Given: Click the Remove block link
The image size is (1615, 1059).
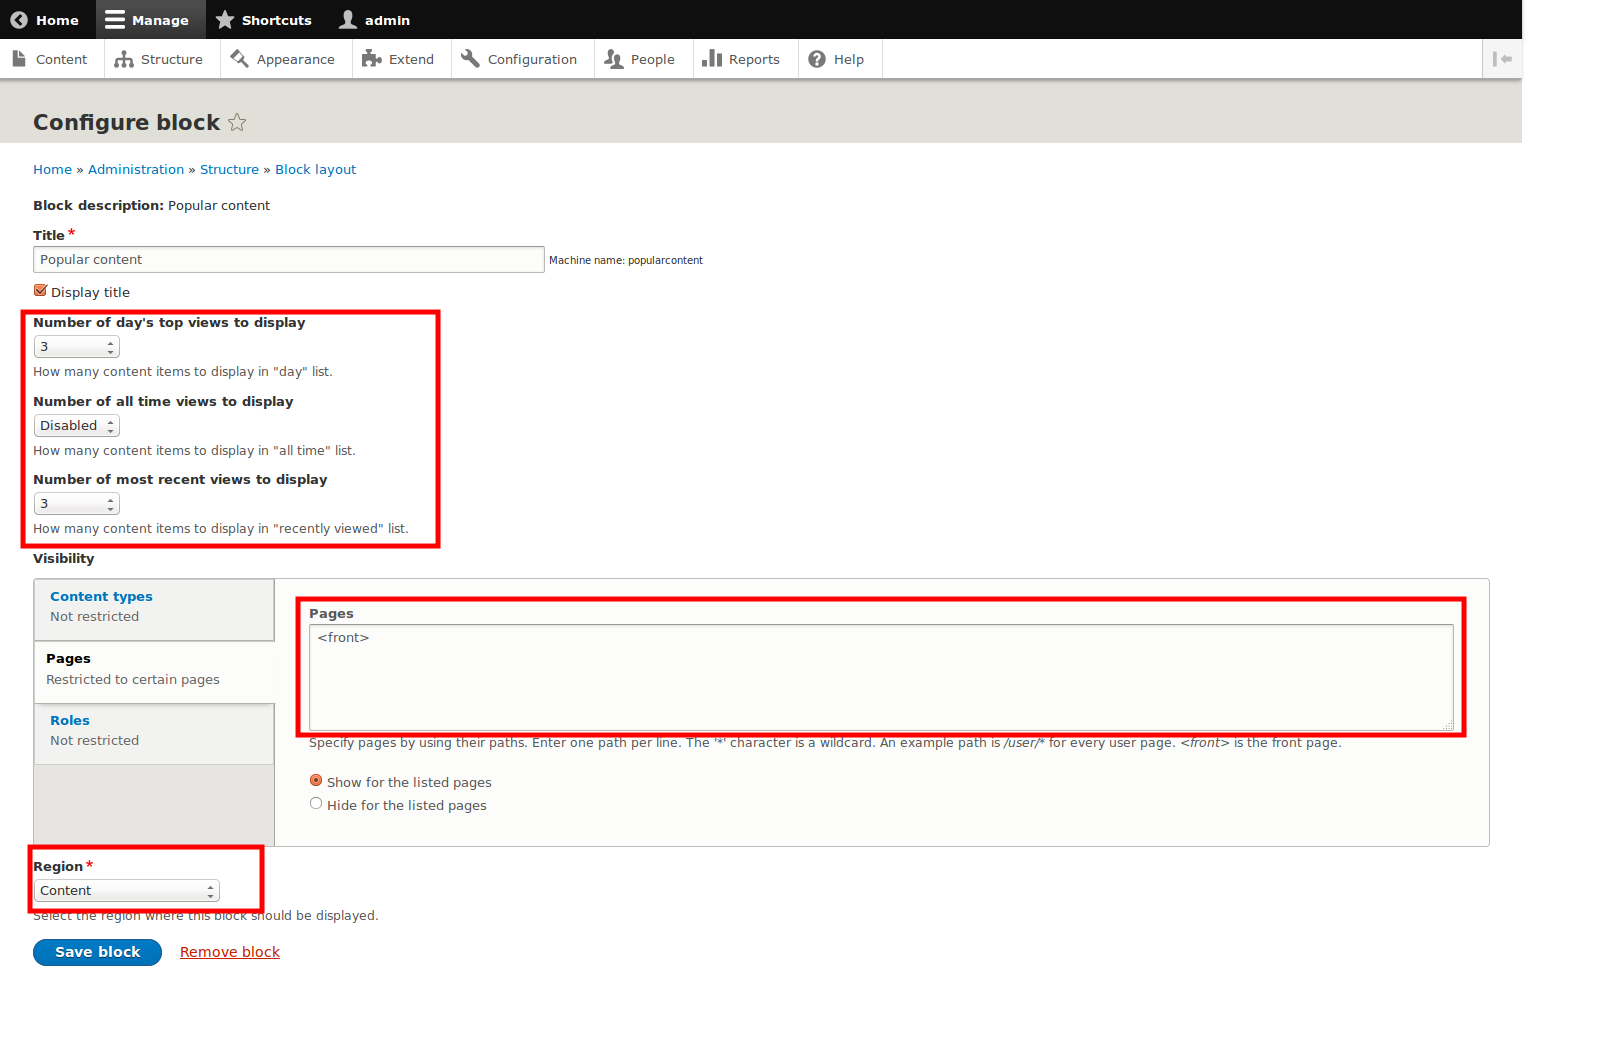Looking at the screenshot, I should click(x=229, y=951).
